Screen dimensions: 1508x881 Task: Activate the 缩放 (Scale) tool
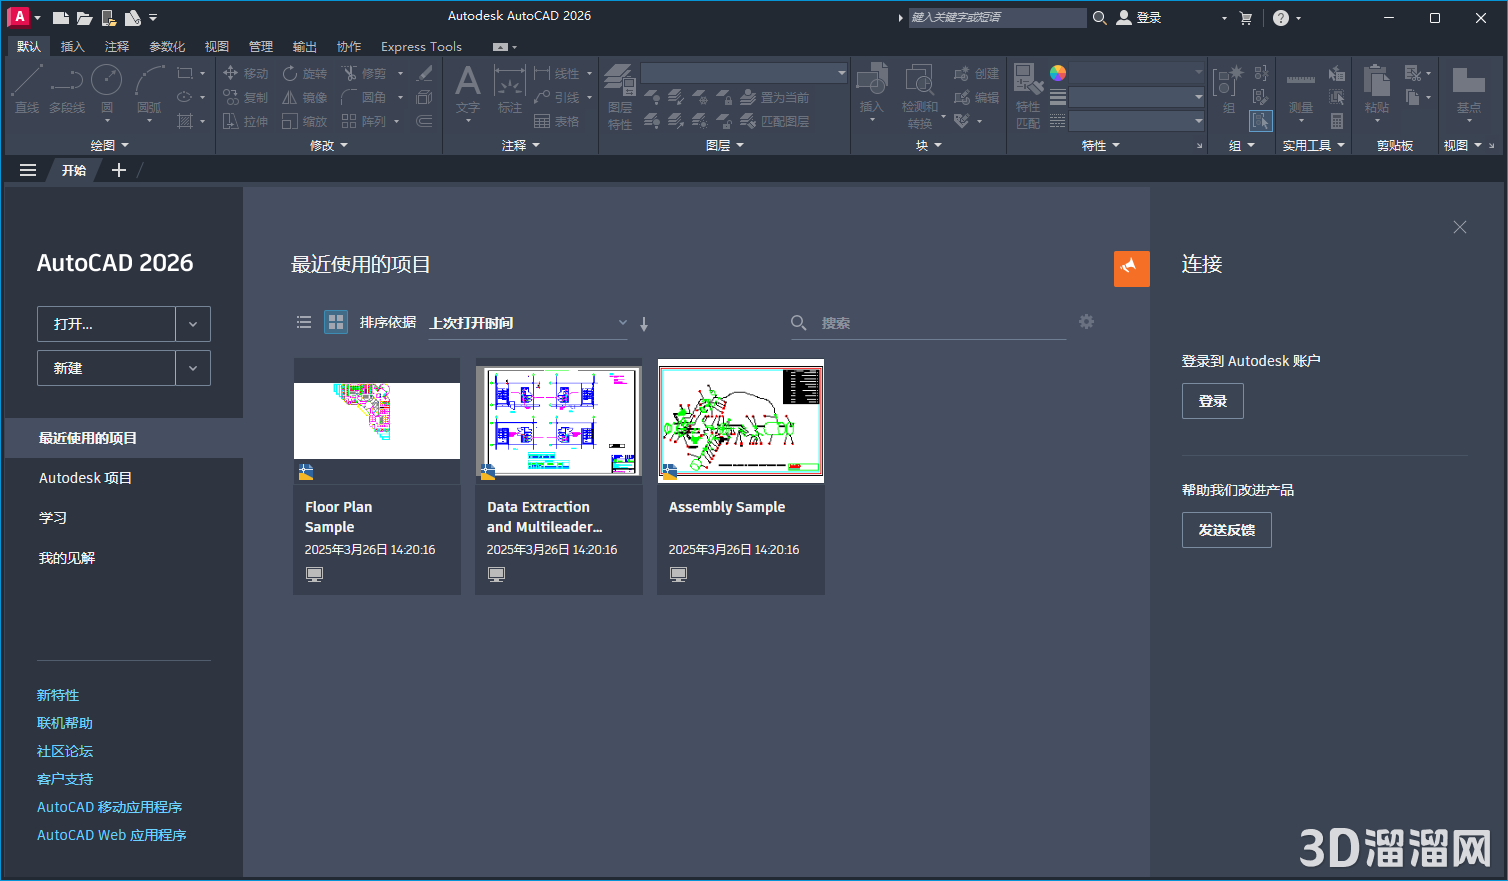pos(305,121)
